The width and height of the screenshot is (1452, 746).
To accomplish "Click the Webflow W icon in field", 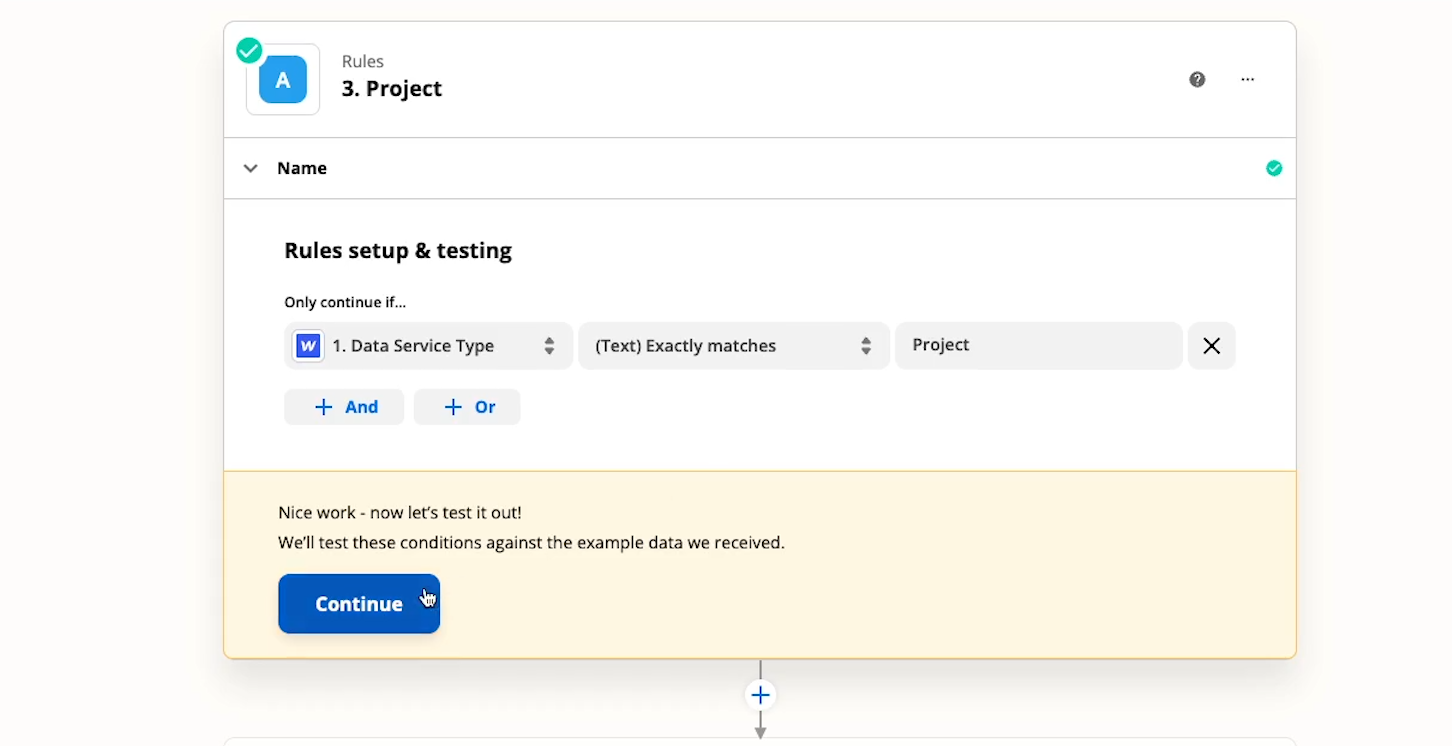I will coord(308,346).
